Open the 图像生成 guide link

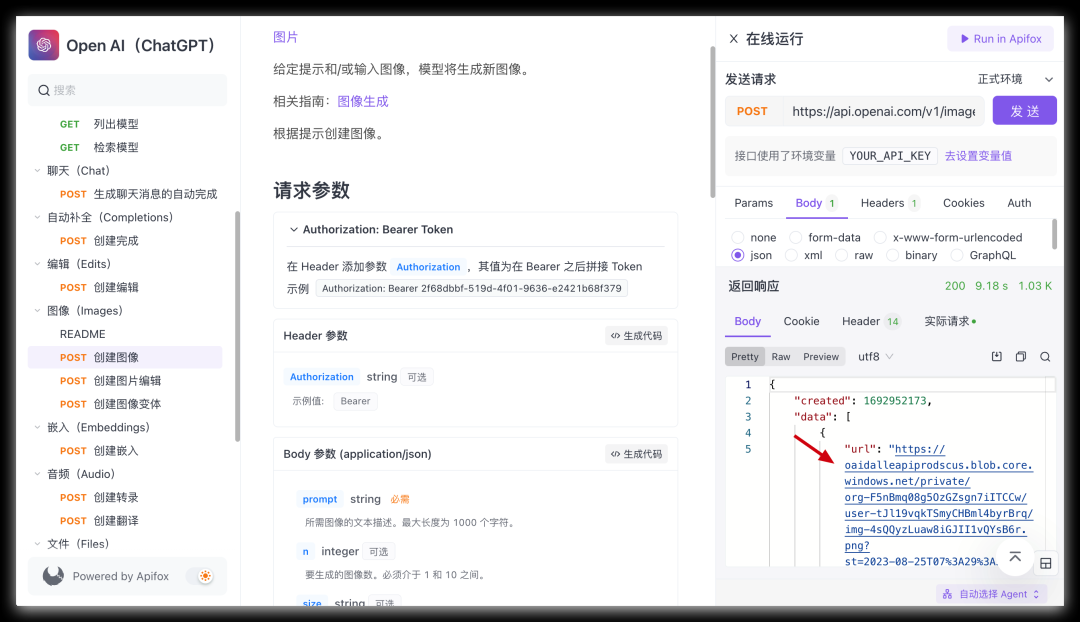click(x=363, y=101)
